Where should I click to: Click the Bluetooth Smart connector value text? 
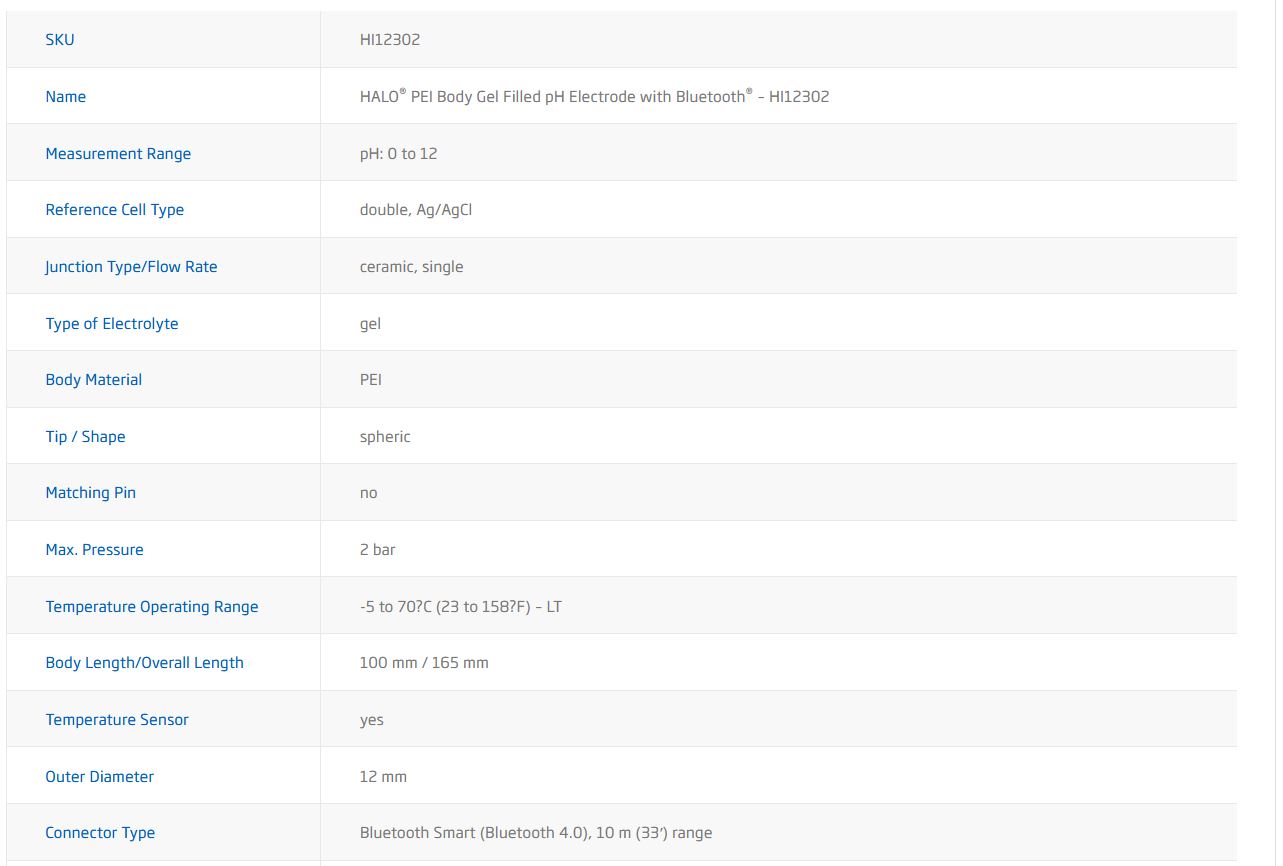click(536, 833)
